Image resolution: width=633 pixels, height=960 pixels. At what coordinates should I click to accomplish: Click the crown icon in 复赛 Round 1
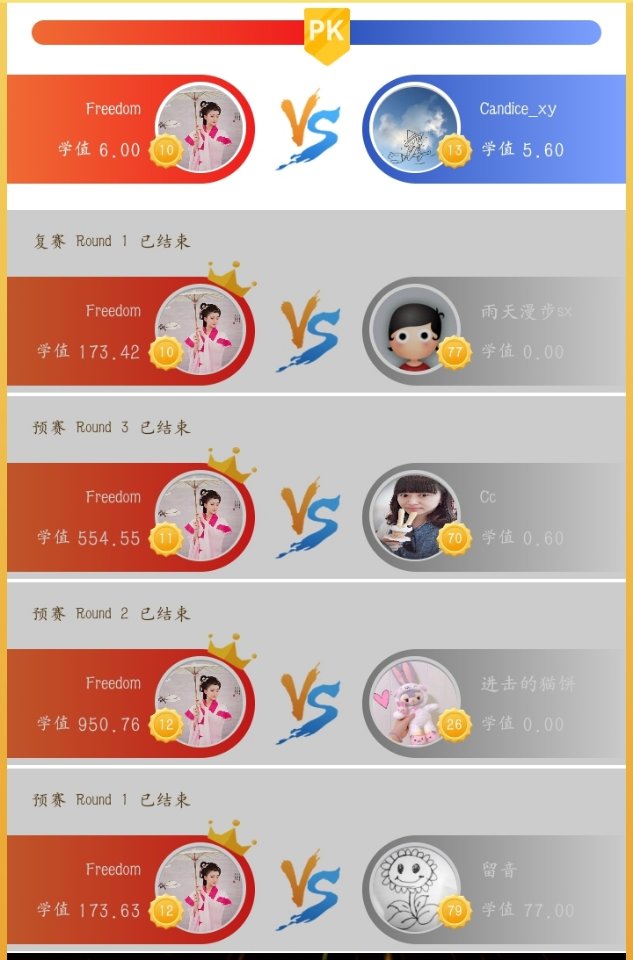coord(231,279)
